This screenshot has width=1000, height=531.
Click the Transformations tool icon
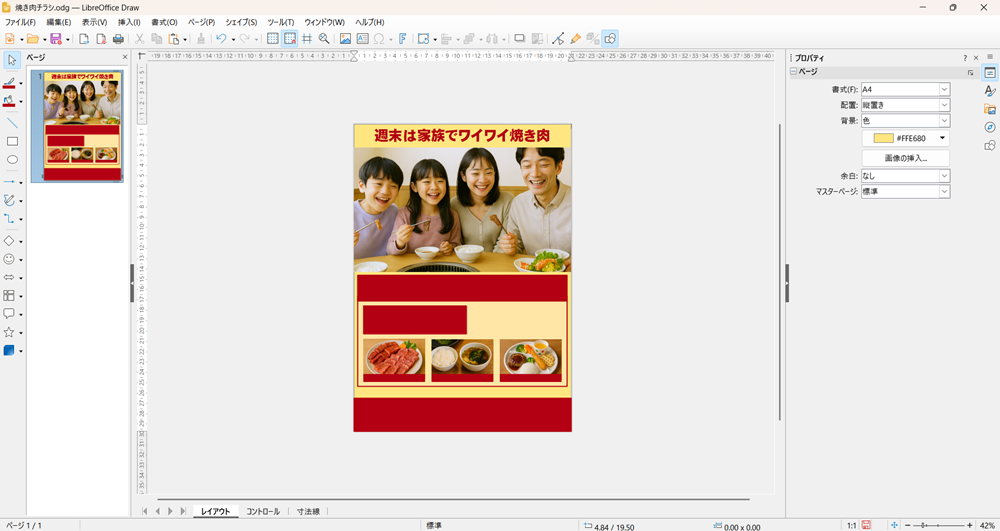click(423, 39)
